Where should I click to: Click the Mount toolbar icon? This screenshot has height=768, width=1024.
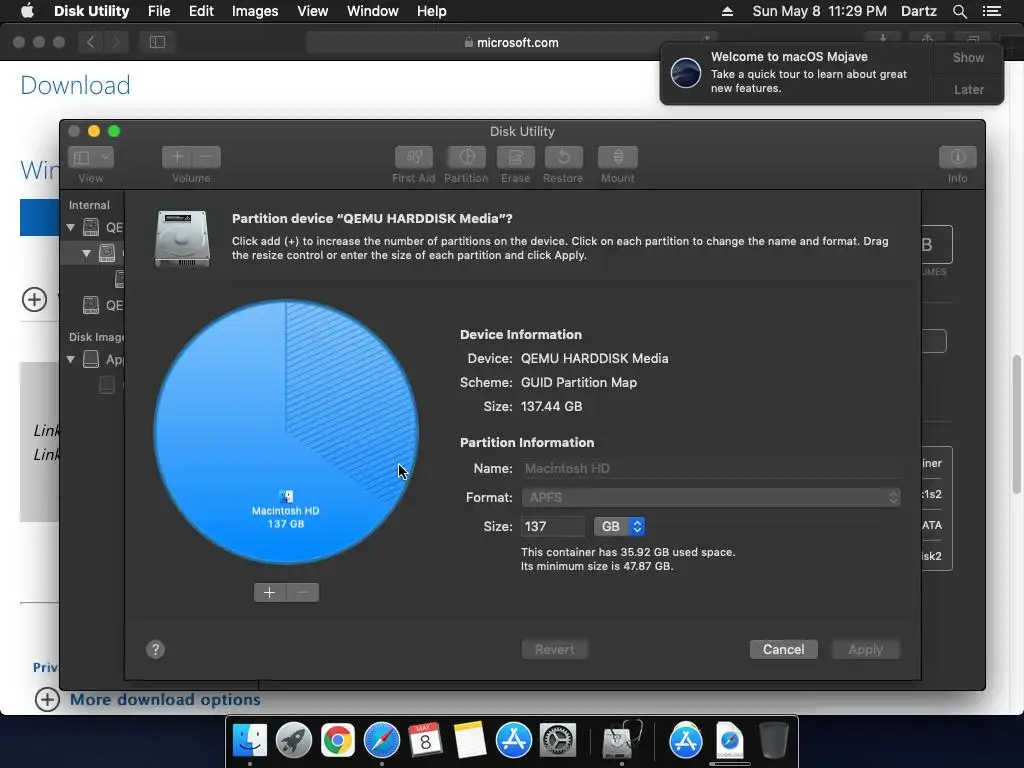point(617,157)
